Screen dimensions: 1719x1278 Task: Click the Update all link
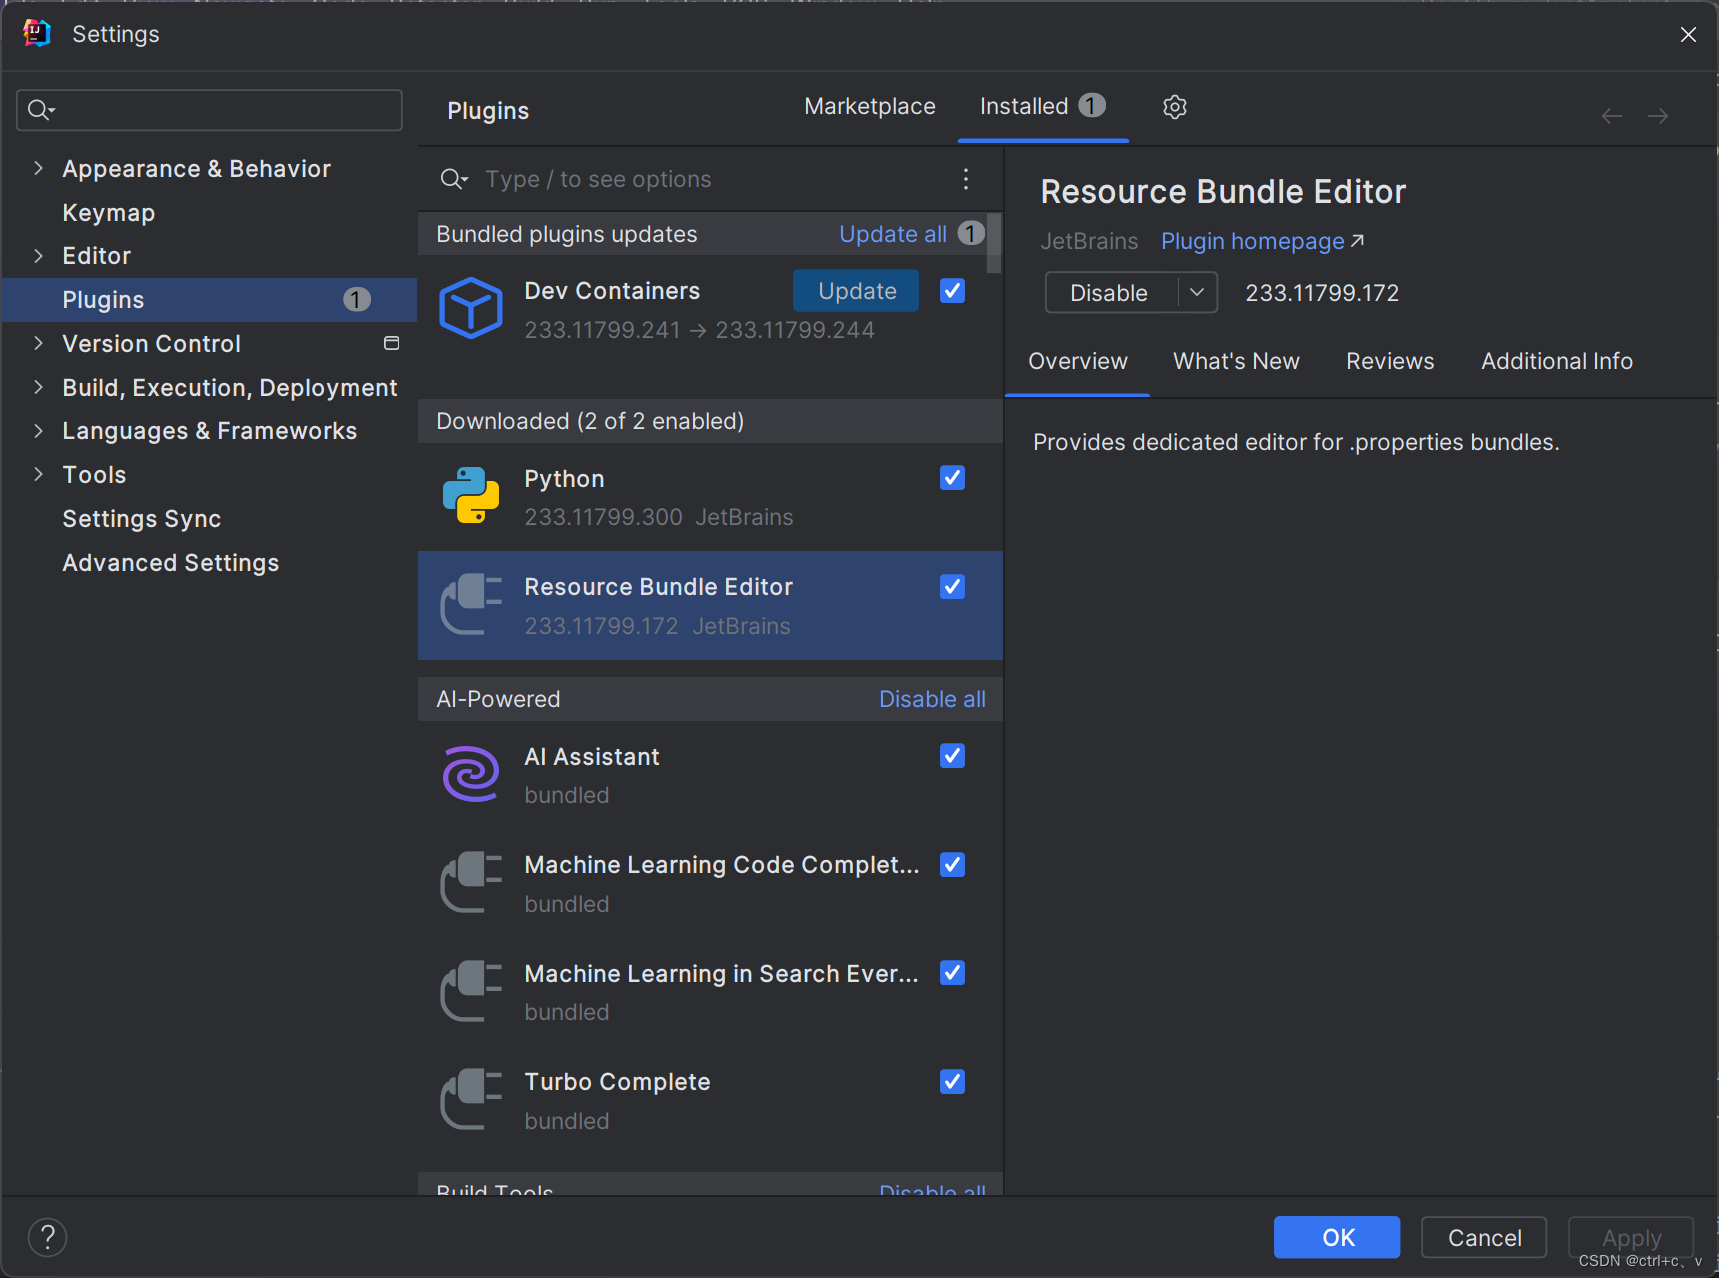click(x=893, y=234)
